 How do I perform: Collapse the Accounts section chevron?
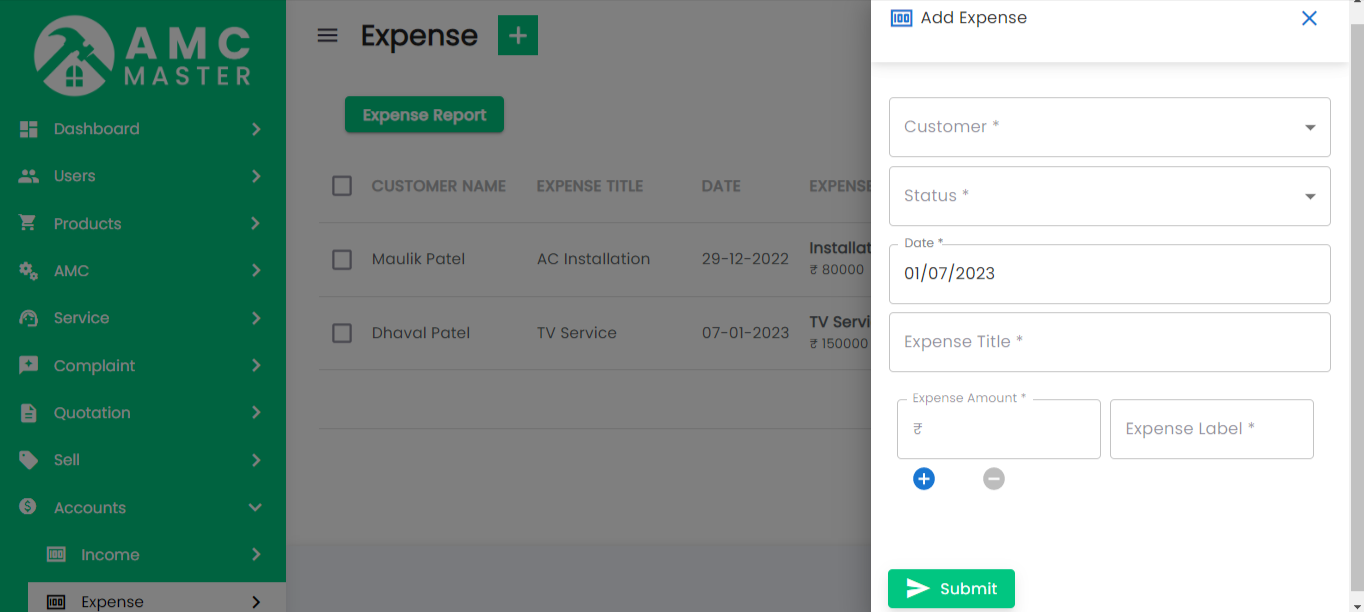[254, 507]
